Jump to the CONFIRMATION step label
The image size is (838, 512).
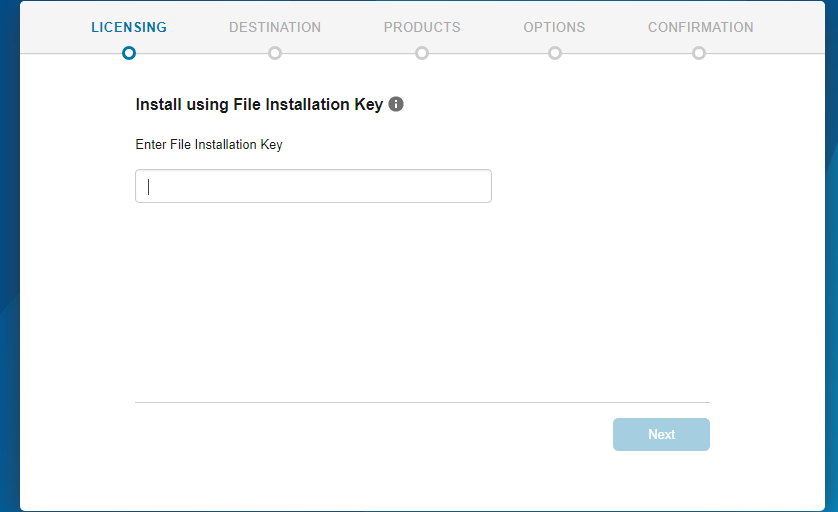(700, 27)
